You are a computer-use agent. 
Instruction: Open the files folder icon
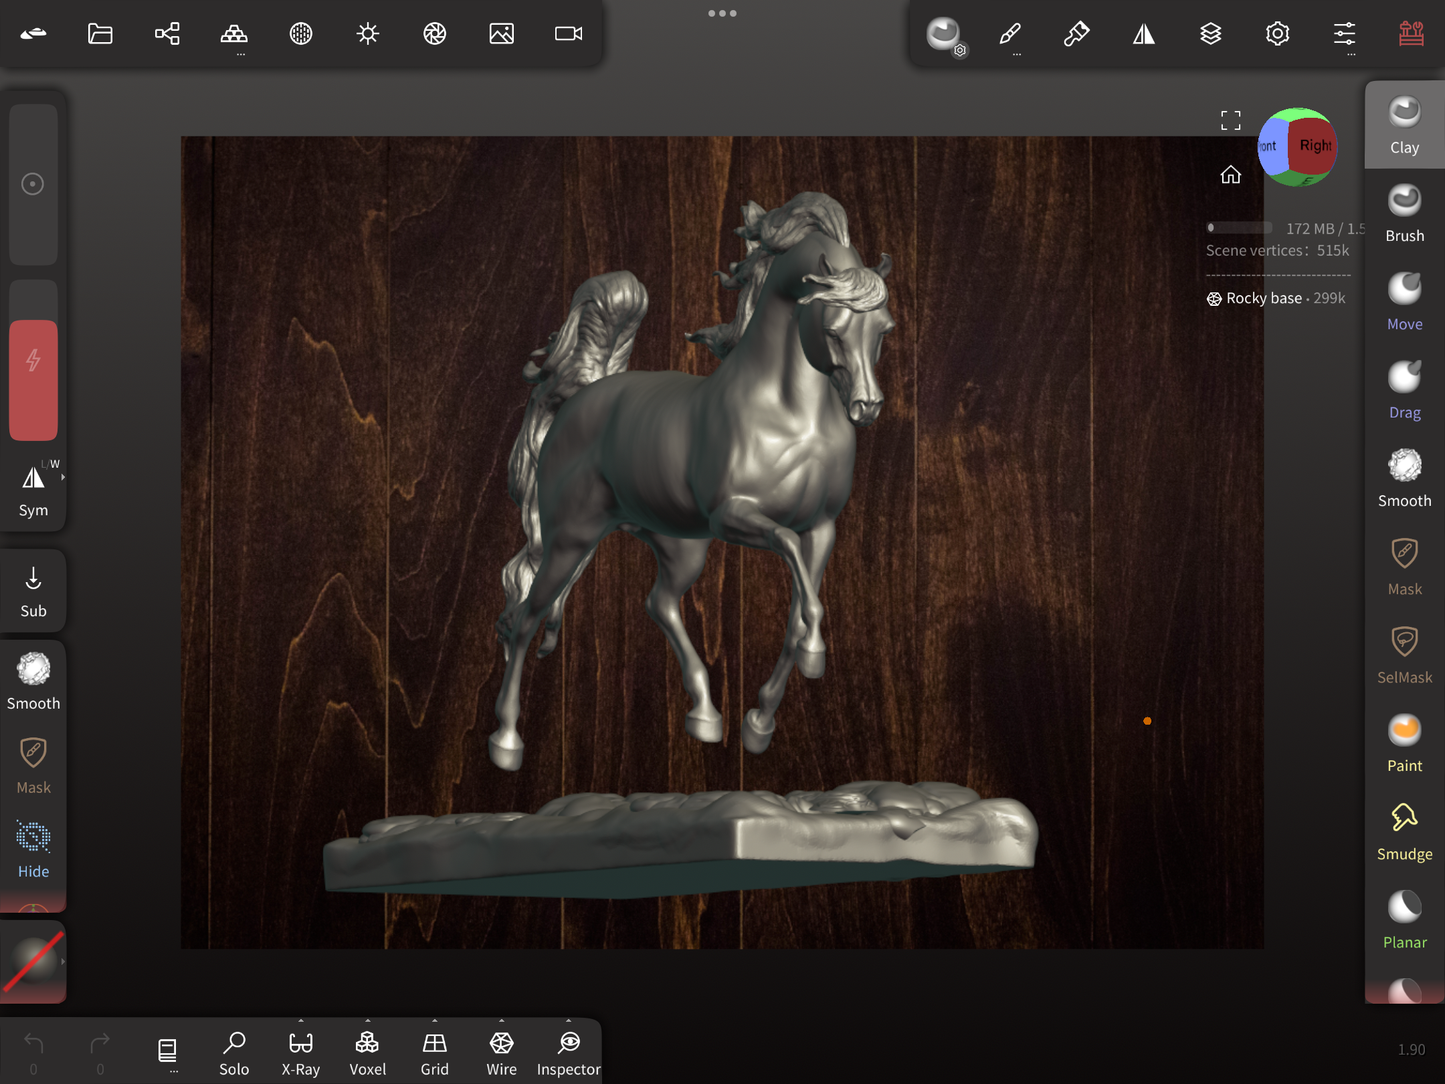[x=100, y=34]
